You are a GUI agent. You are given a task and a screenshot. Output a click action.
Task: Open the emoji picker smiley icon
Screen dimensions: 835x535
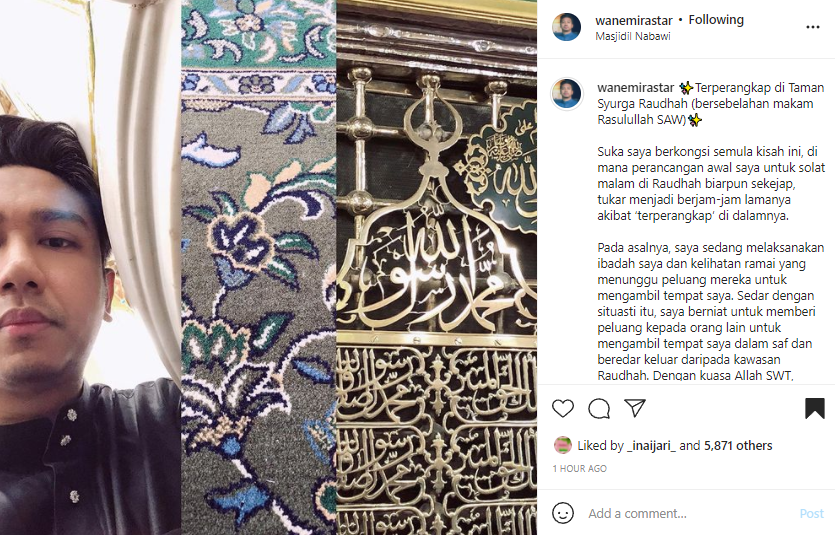point(563,513)
